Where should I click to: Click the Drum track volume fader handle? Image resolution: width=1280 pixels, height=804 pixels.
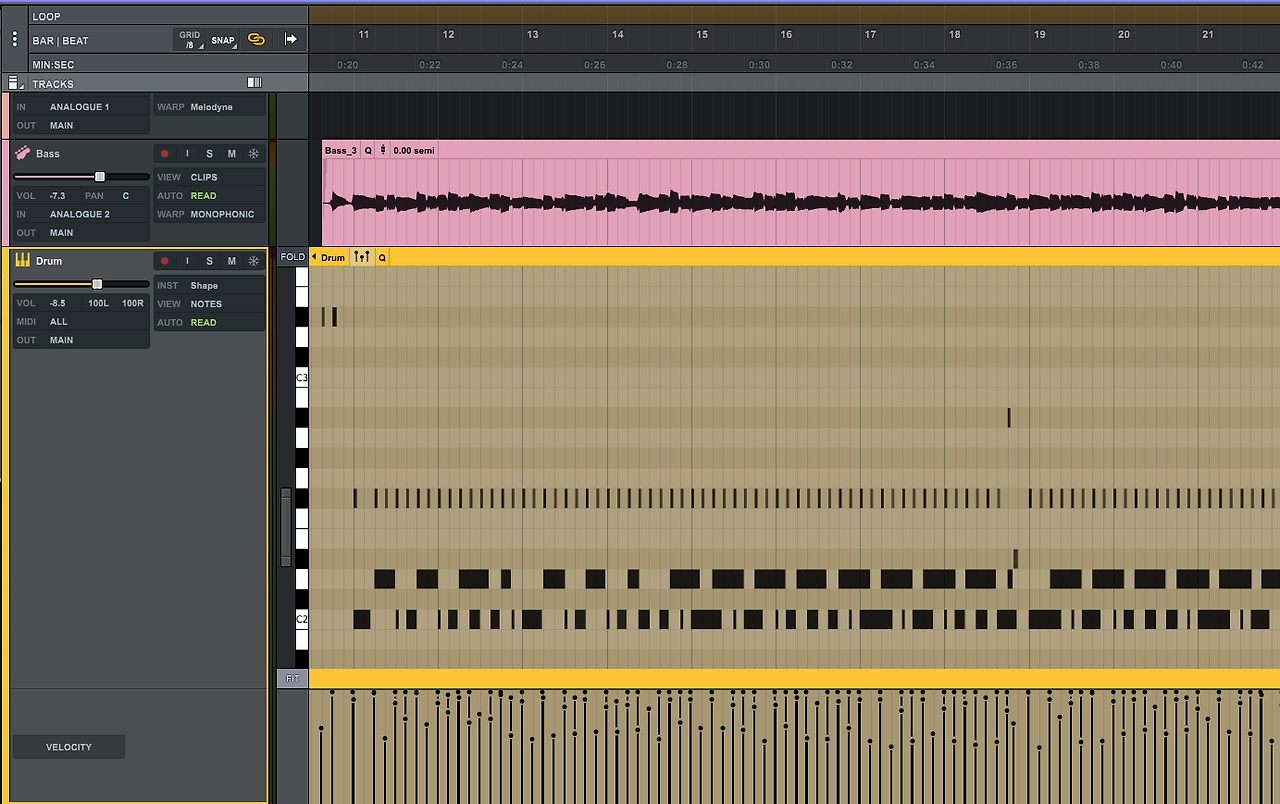pyautogui.click(x=97, y=284)
